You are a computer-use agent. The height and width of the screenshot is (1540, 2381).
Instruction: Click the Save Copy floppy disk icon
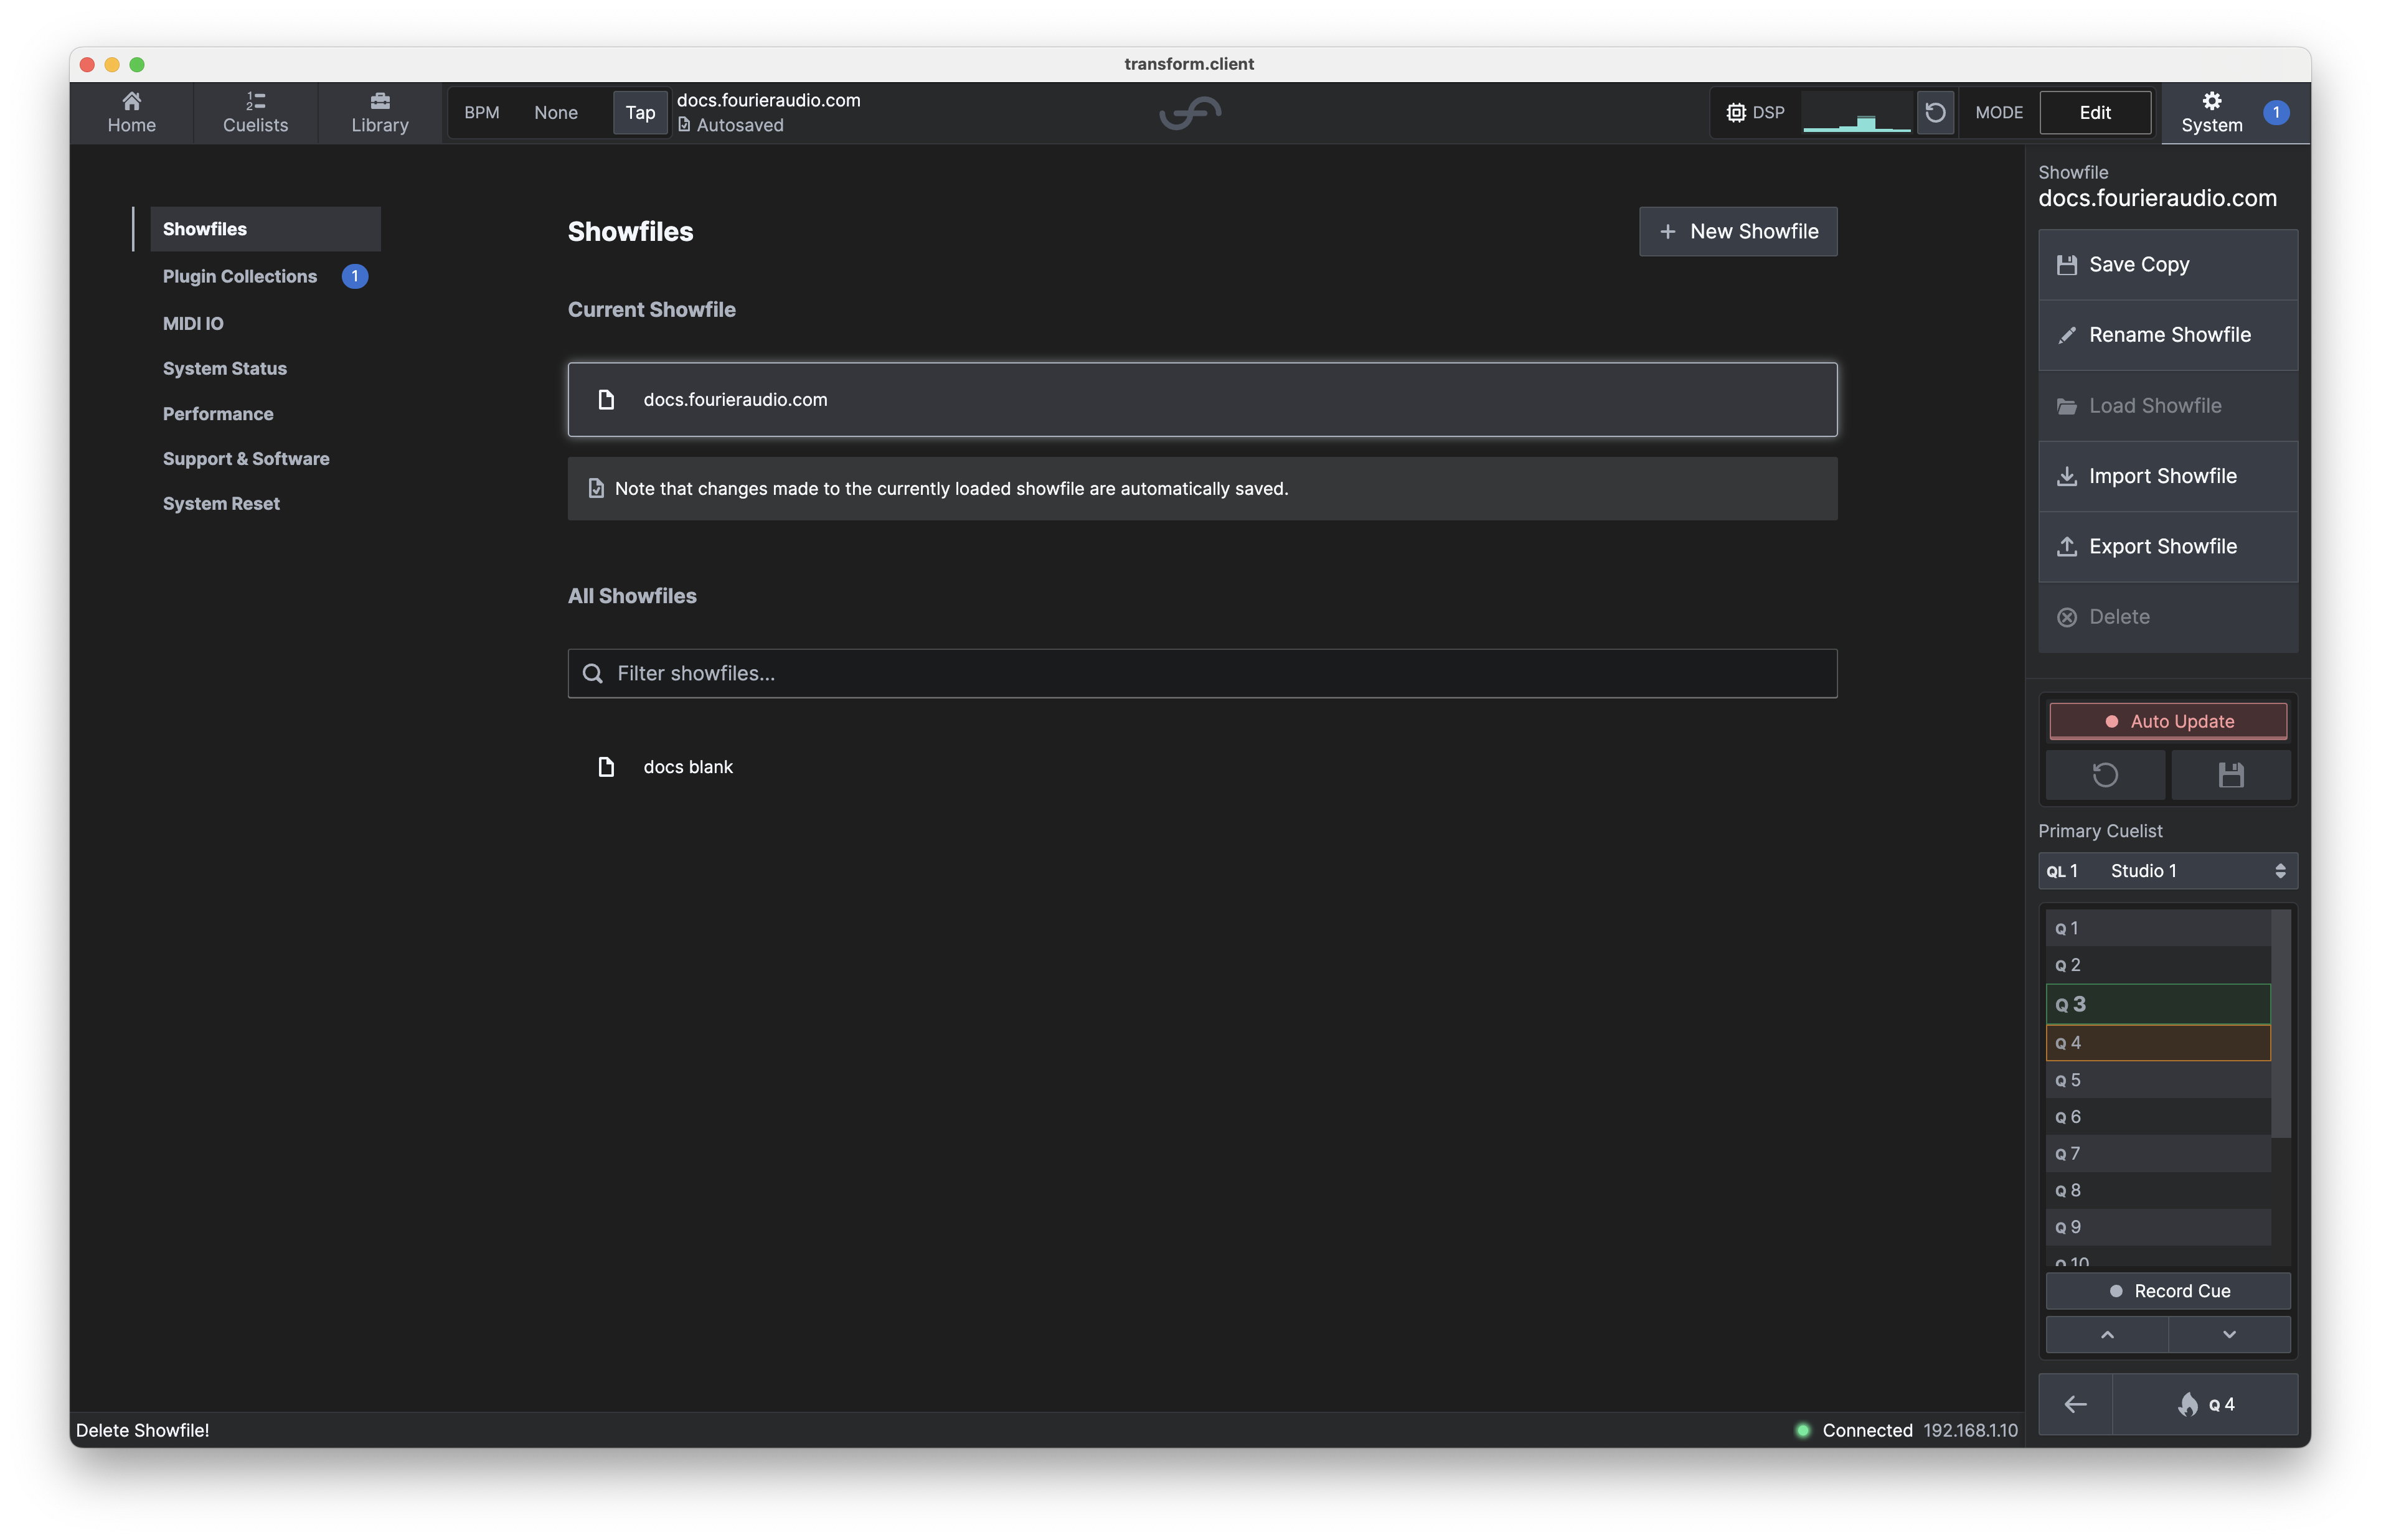(2066, 265)
